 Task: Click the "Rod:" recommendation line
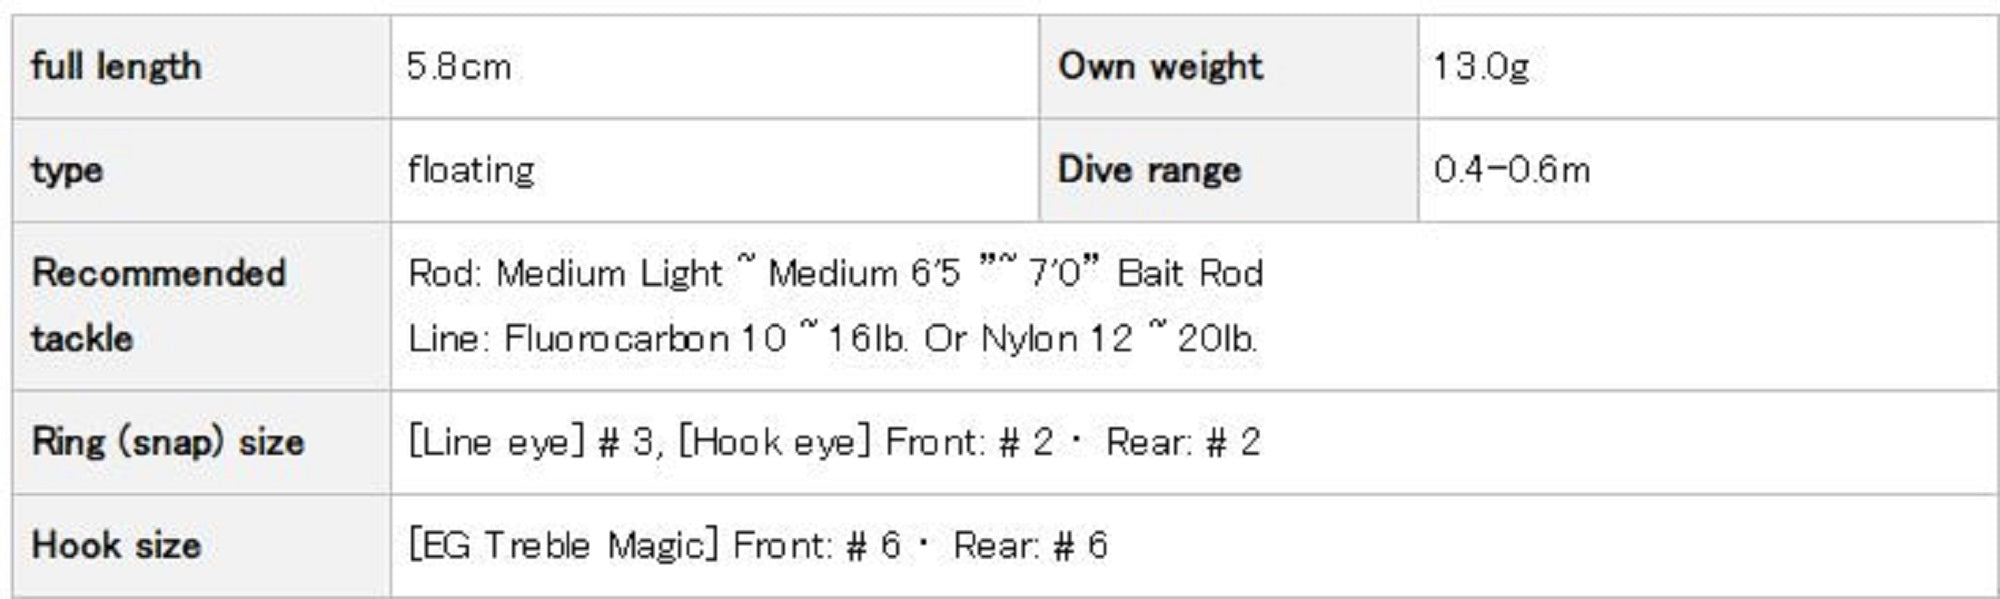(x=836, y=273)
